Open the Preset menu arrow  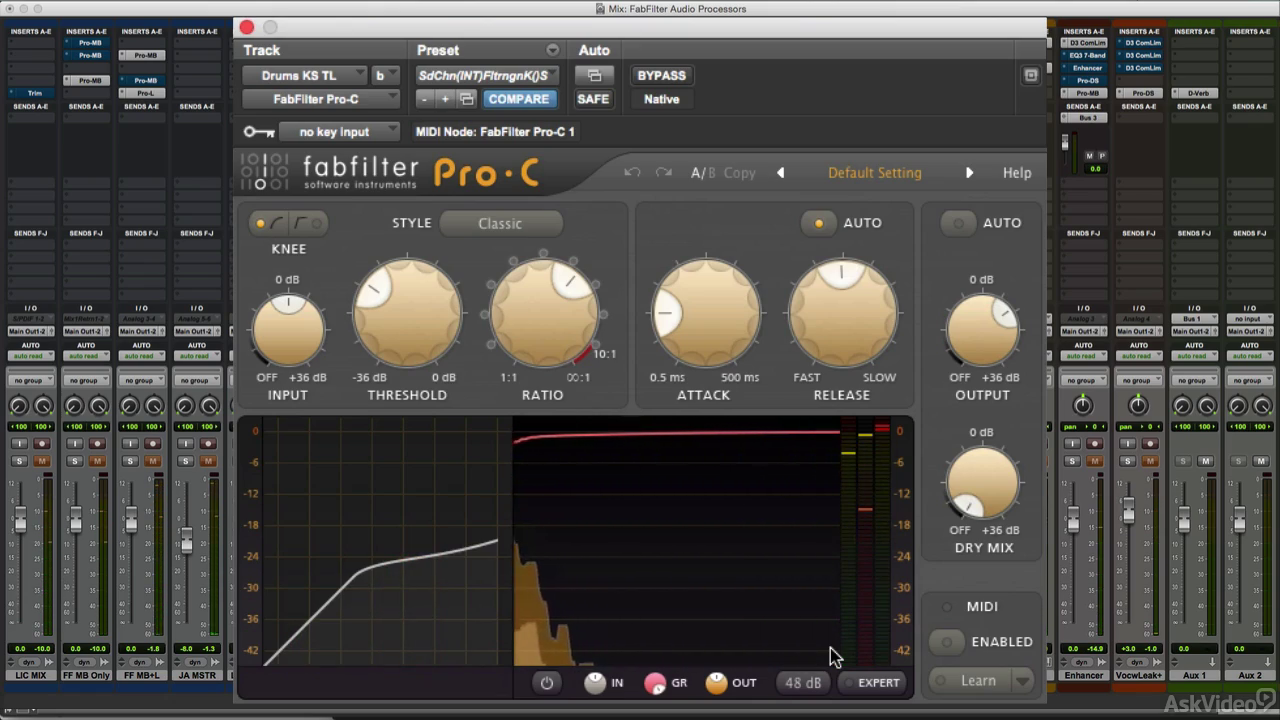click(553, 50)
